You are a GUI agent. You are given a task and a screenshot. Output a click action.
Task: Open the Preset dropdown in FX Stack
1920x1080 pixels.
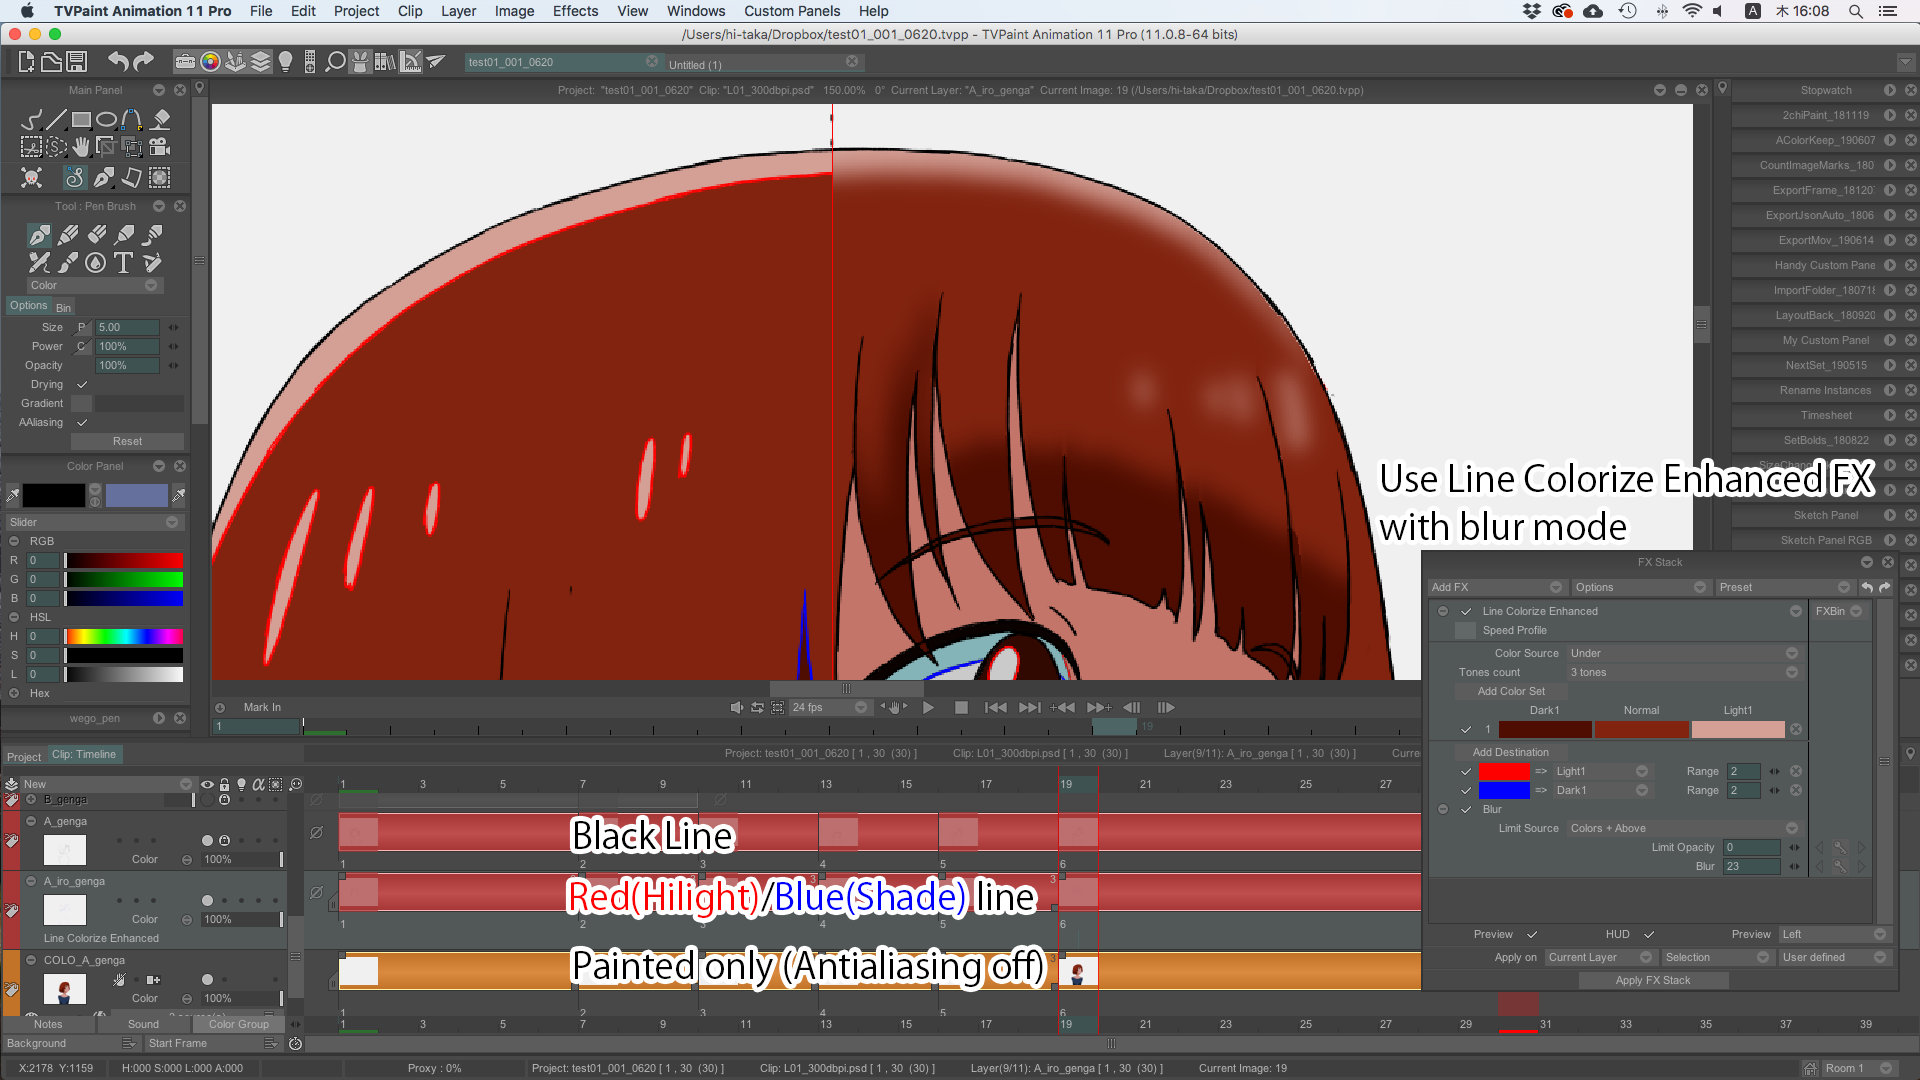coord(1784,587)
